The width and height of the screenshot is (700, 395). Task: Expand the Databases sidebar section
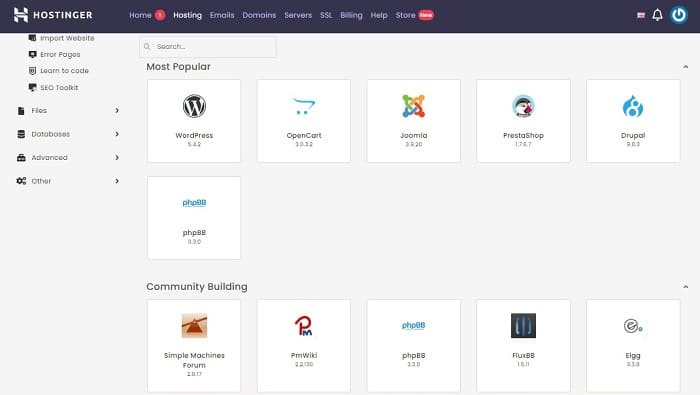(x=68, y=134)
